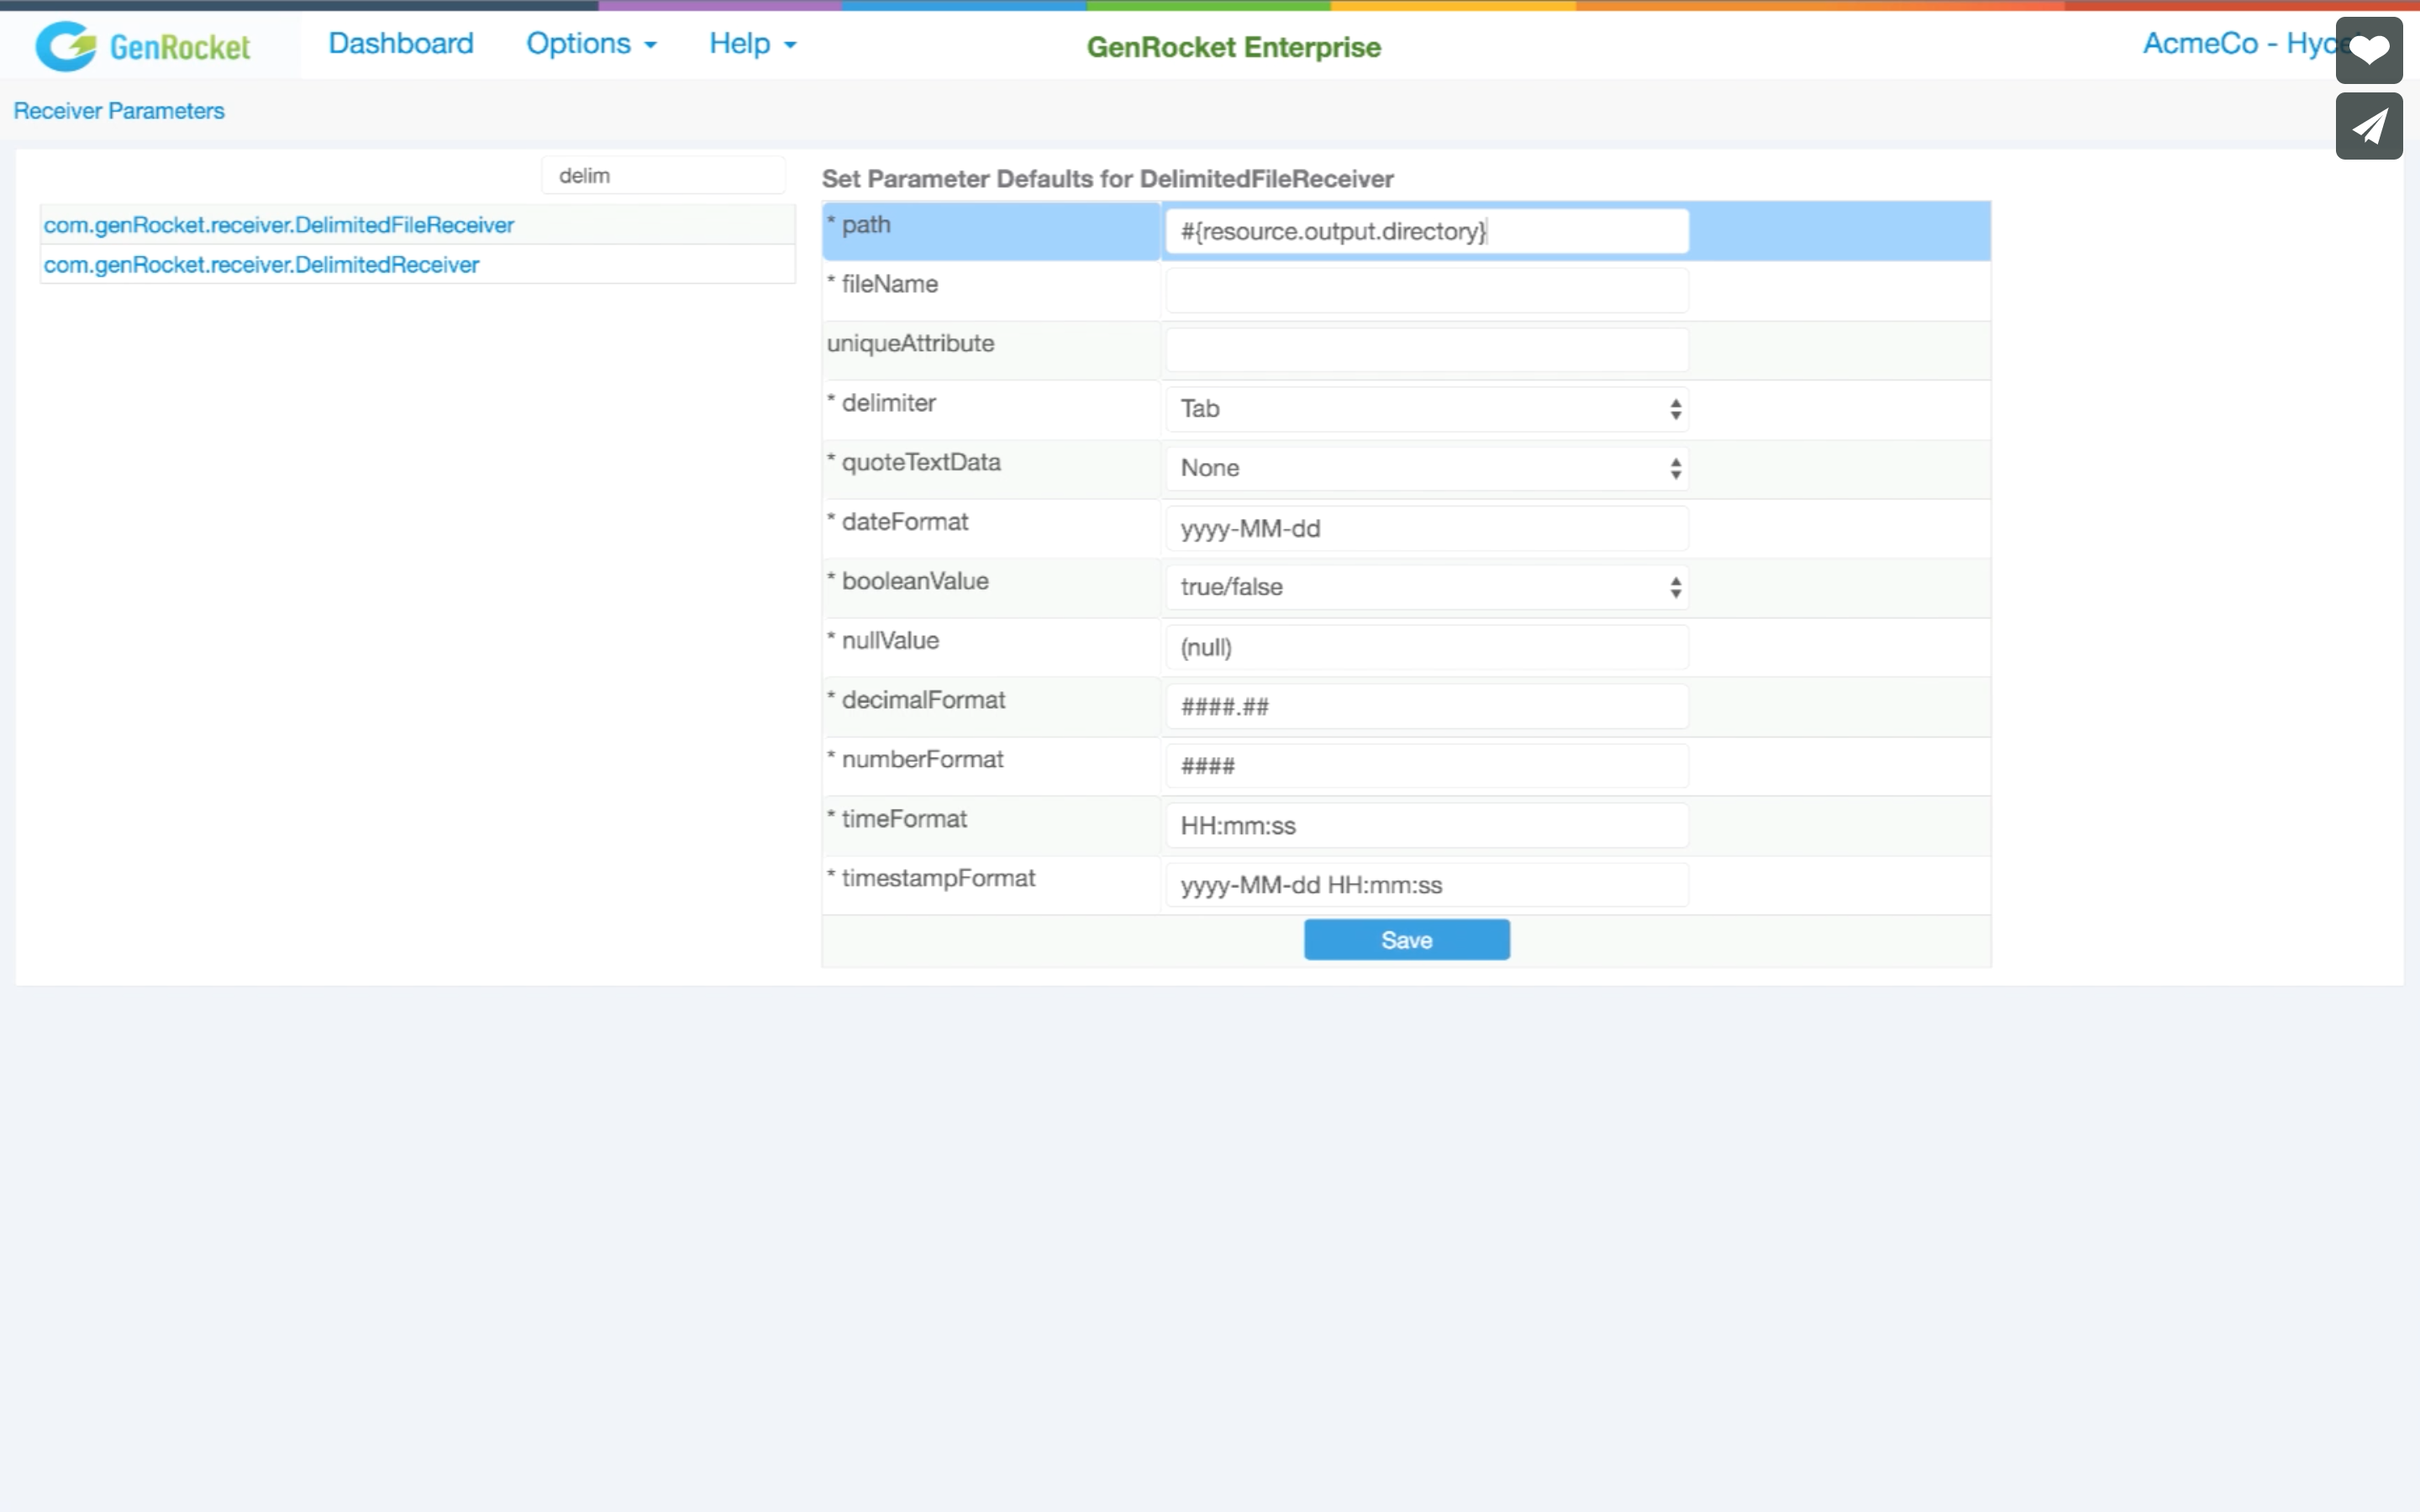Click the Receiver Parameters breadcrumb link

118,111
